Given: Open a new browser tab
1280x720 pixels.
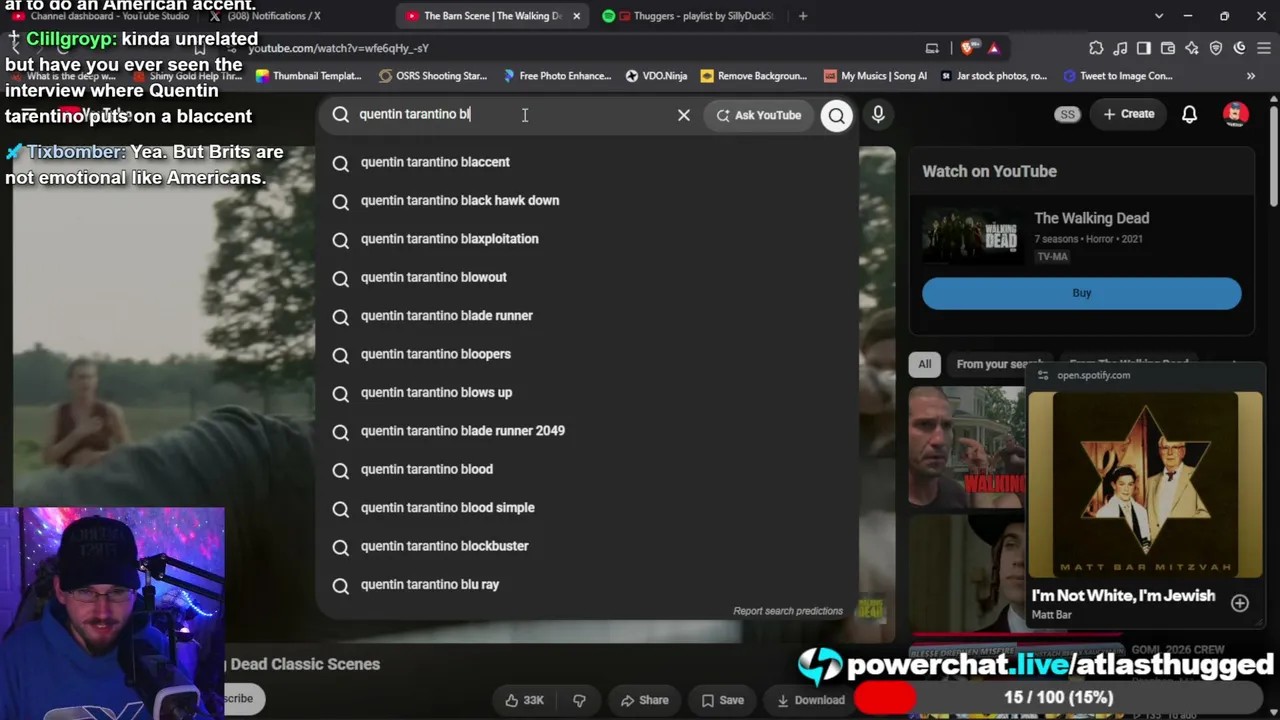Looking at the screenshot, I should (x=802, y=16).
